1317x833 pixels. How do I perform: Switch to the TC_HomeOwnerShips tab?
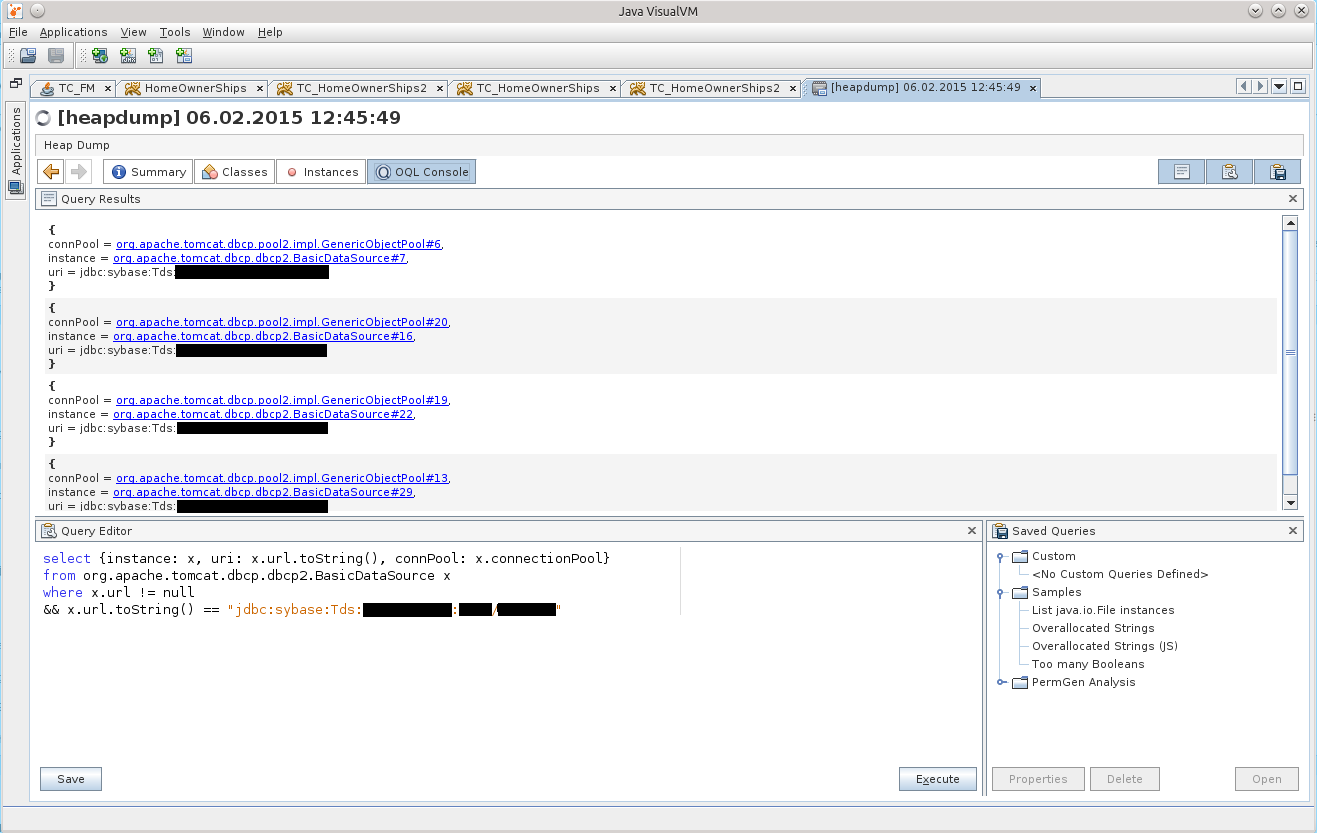(535, 88)
